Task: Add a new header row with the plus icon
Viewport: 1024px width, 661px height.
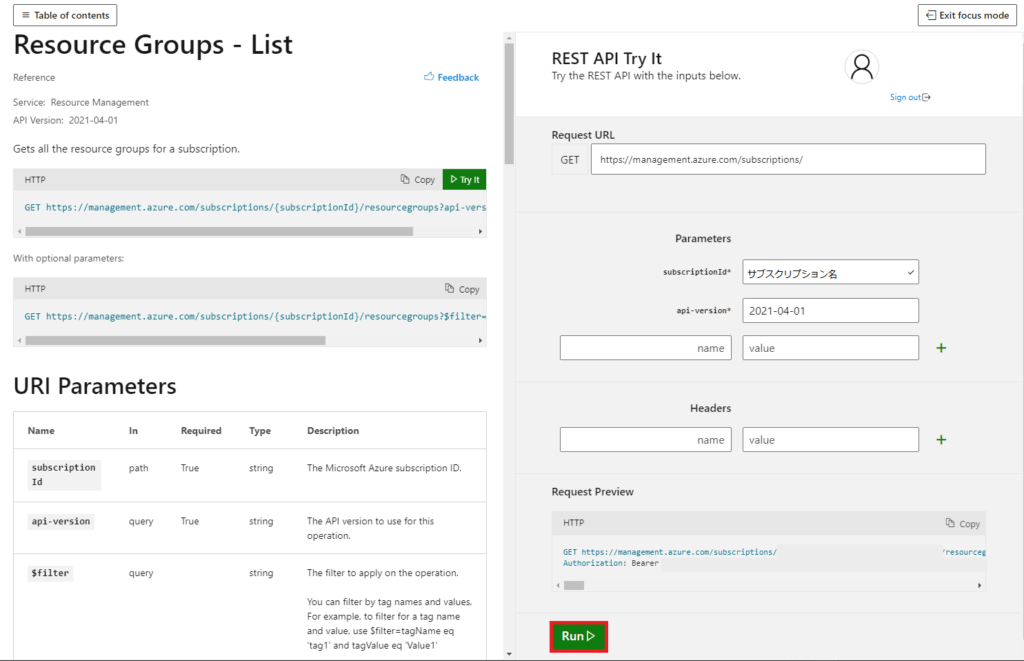Action: [x=940, y=439]
